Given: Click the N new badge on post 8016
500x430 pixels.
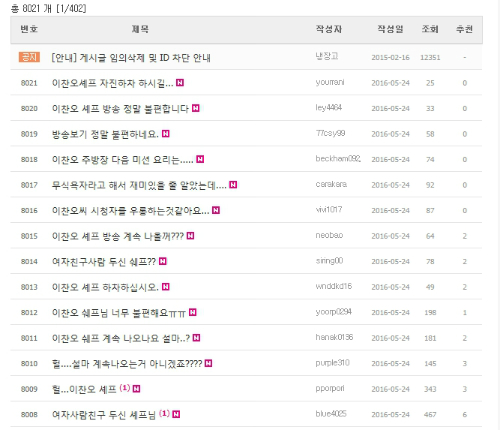Looking at the screenshot, I should (x=216, y=210).
